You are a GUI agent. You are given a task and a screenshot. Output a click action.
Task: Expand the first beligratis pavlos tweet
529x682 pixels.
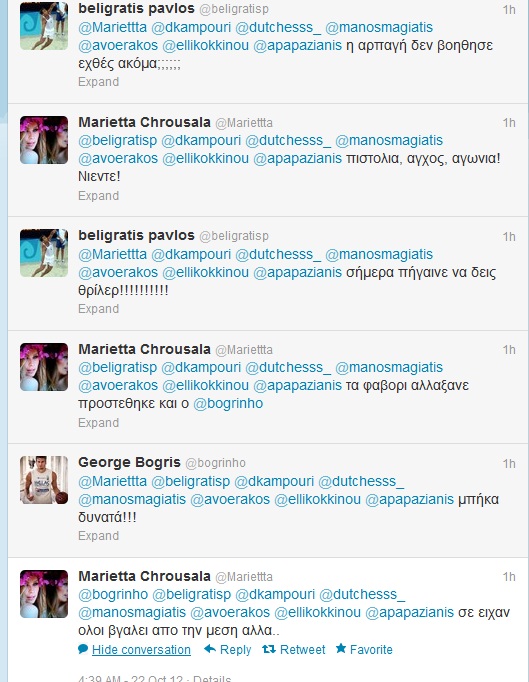[x=98, y=82]
